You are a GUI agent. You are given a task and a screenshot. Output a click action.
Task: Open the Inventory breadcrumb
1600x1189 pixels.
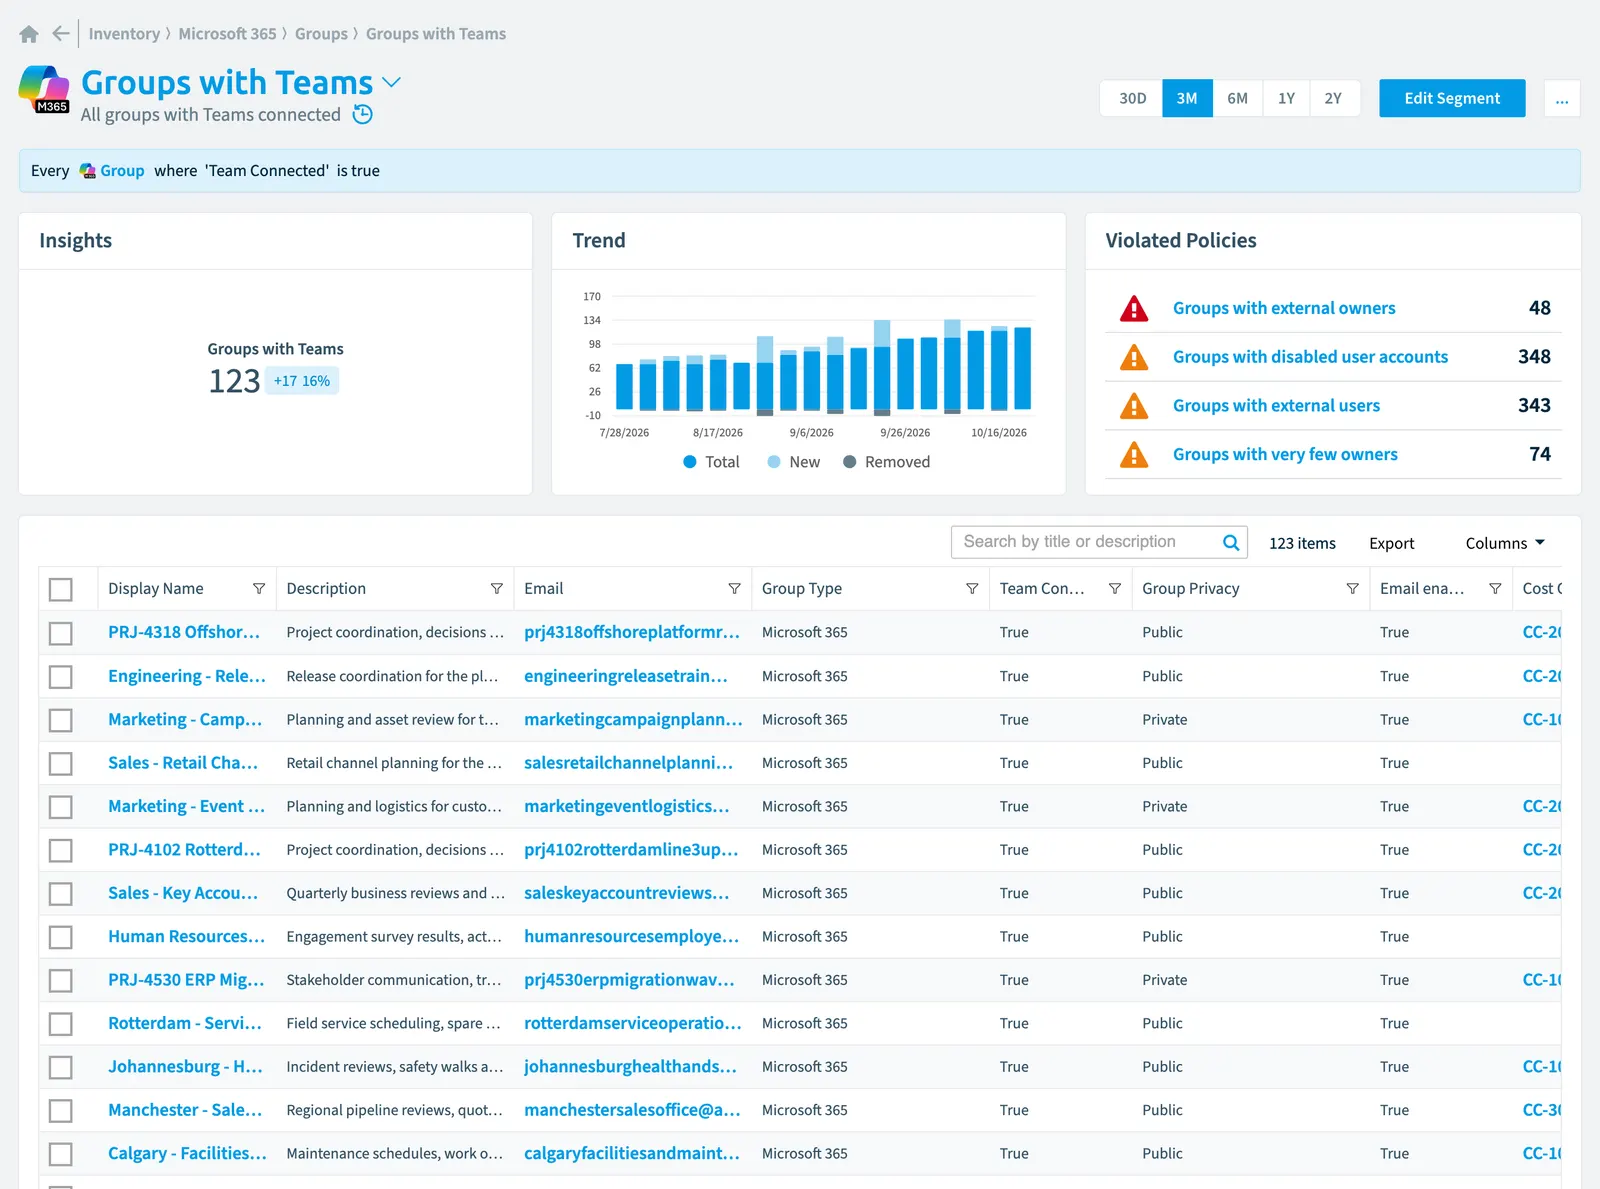coord(124,34)
